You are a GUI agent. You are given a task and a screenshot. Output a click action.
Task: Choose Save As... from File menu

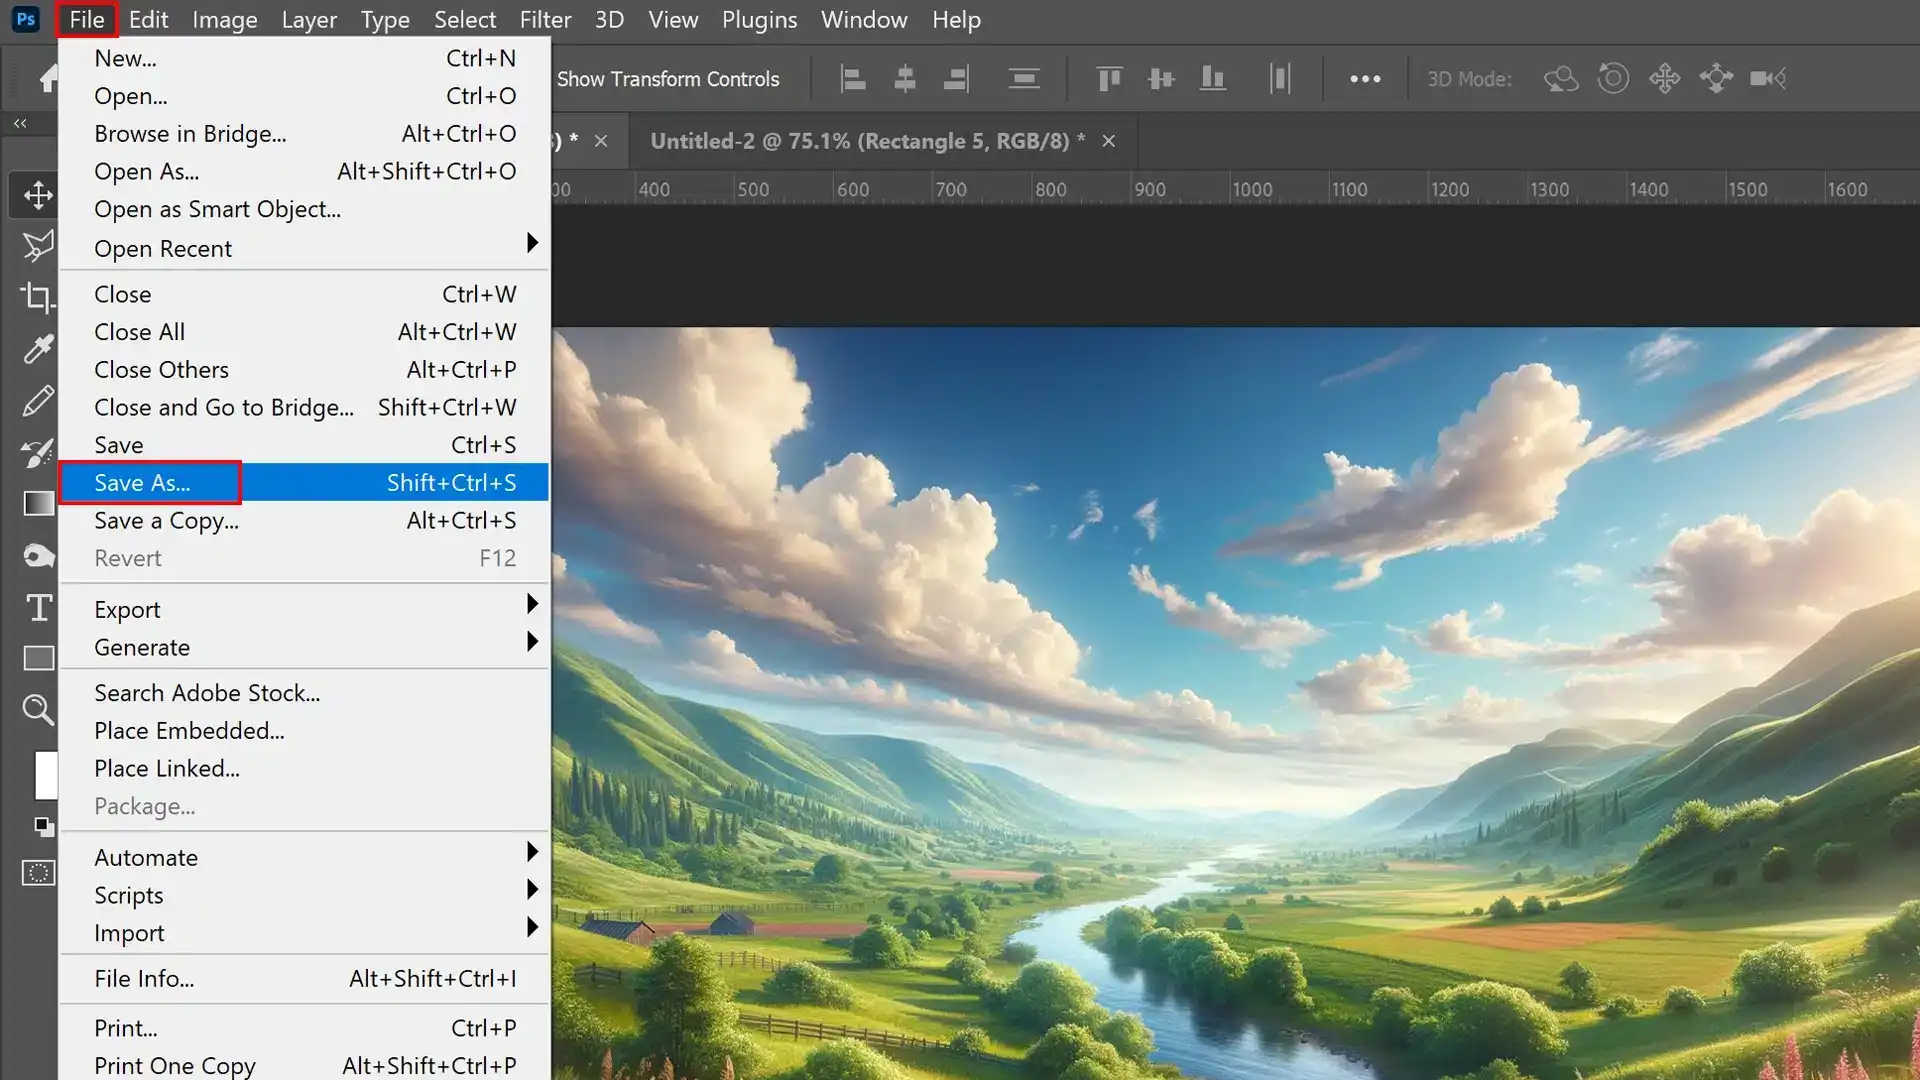pos(304,482)
